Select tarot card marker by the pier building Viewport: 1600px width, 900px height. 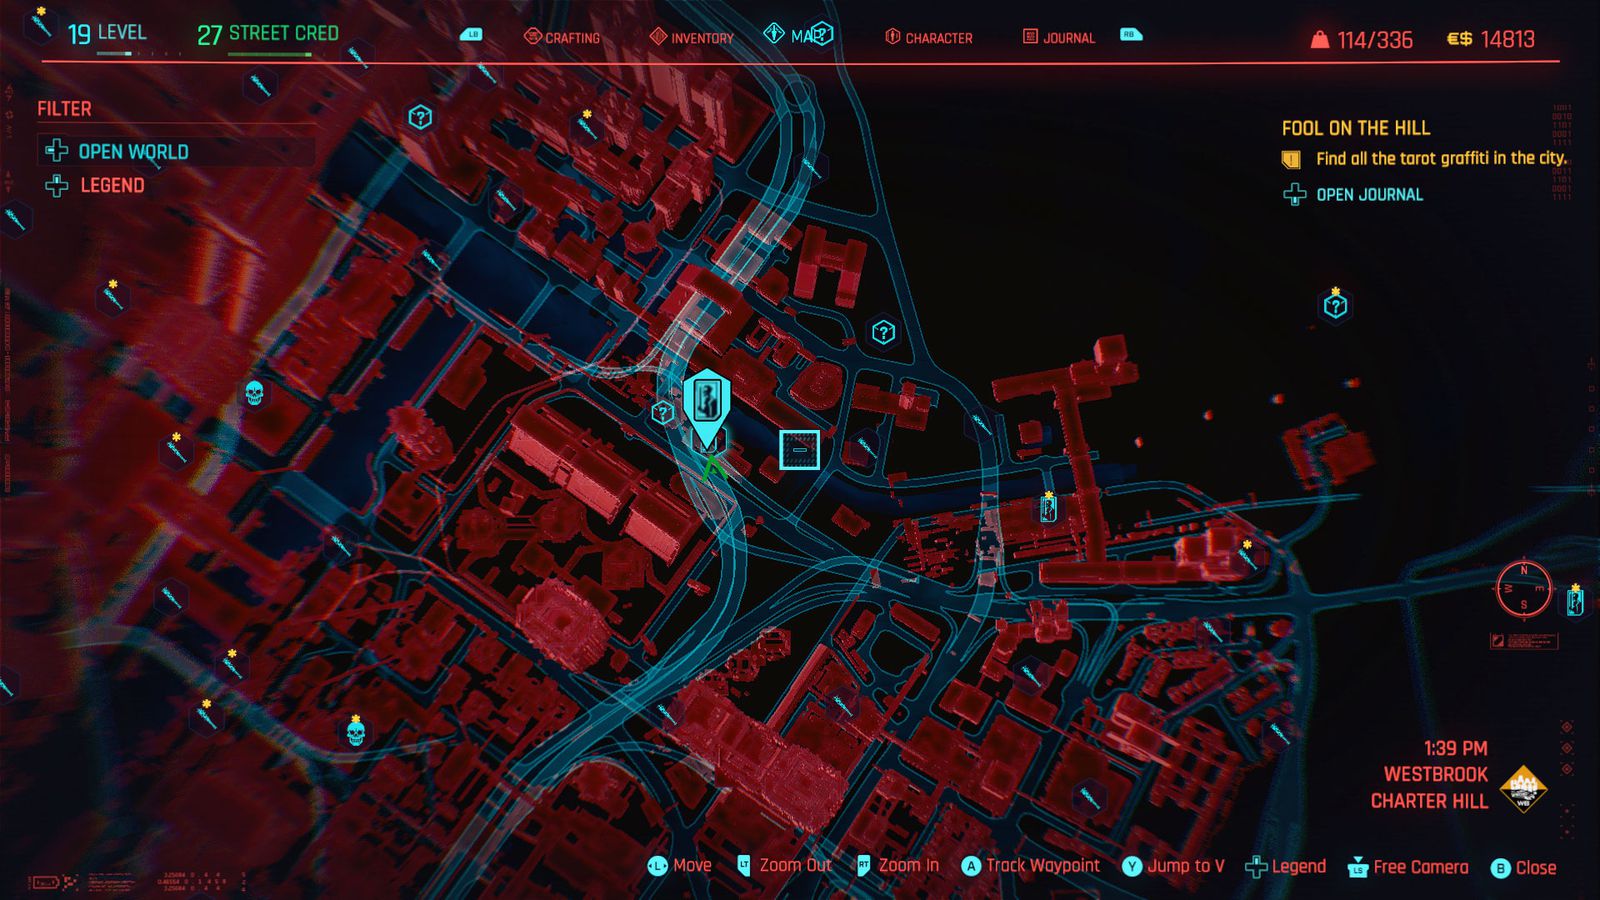(1047, 509)
